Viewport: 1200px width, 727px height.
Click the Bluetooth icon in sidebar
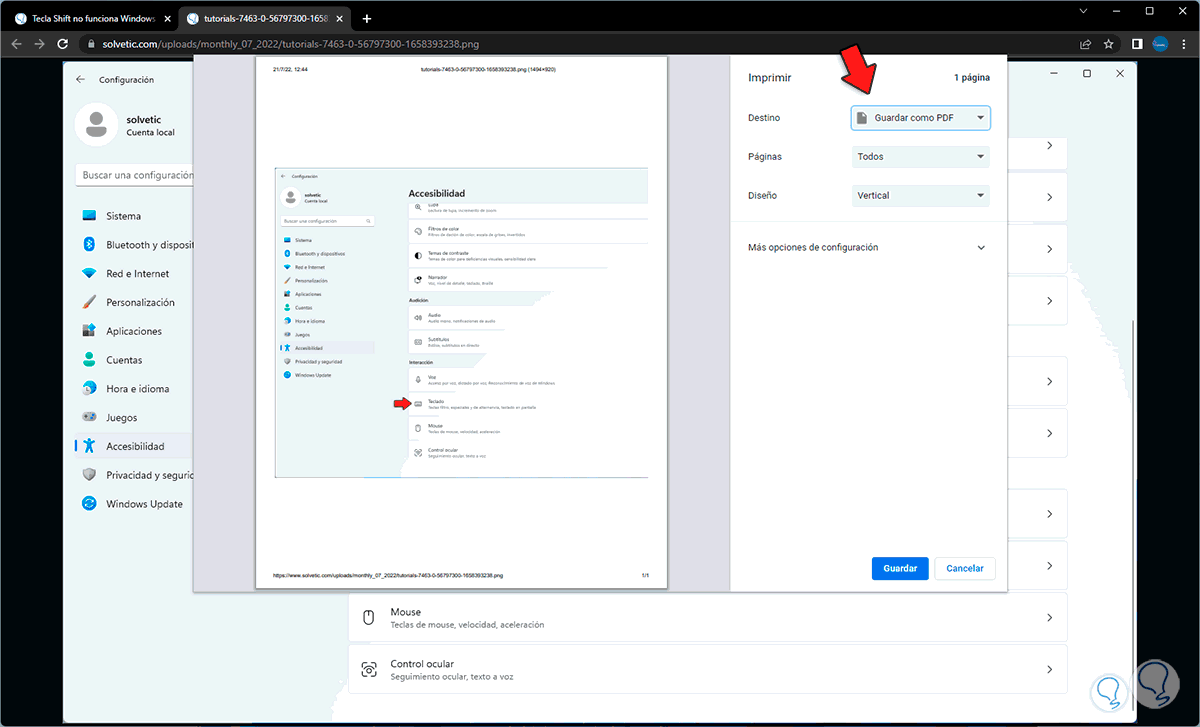pos(89,245)
